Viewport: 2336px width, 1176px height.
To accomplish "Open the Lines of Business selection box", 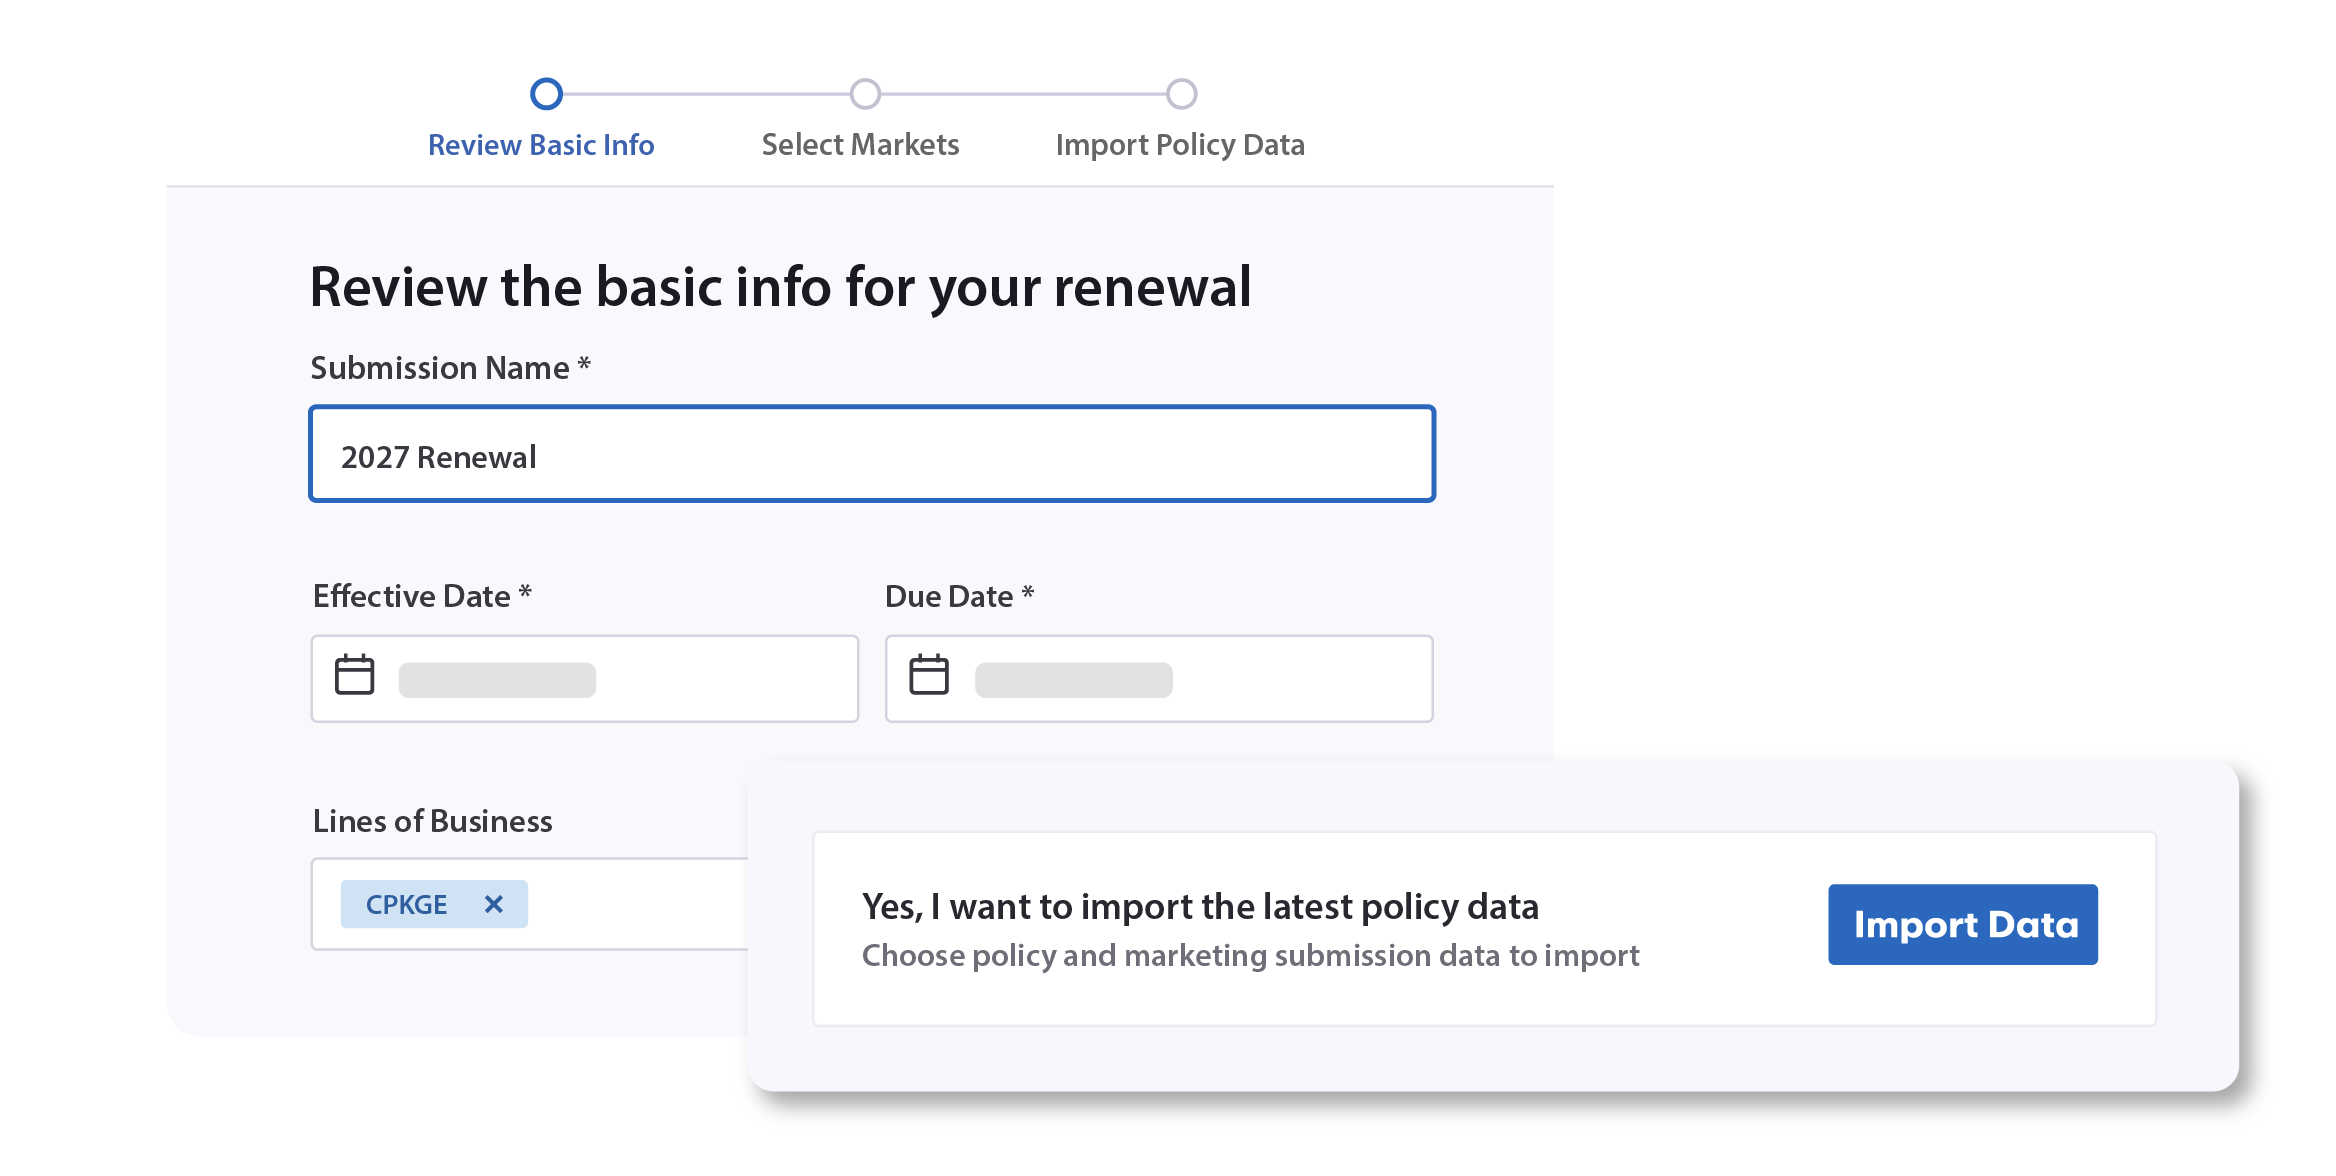I will click(x=530, y=904).
